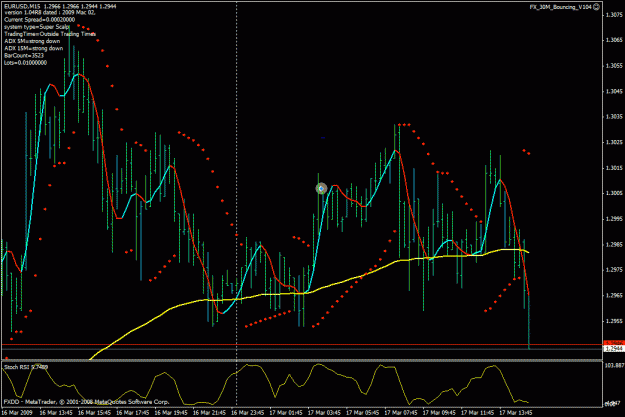The image size is (625, 417).
Task: Click the '16 Mar 21:45' time label
Action: (x=209, y=413)
